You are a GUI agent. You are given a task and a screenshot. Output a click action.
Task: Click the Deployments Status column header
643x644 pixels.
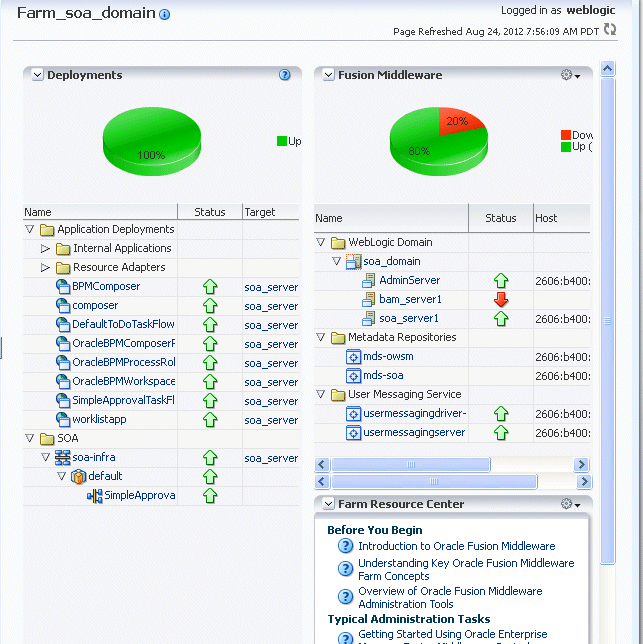tap(210, 212)
